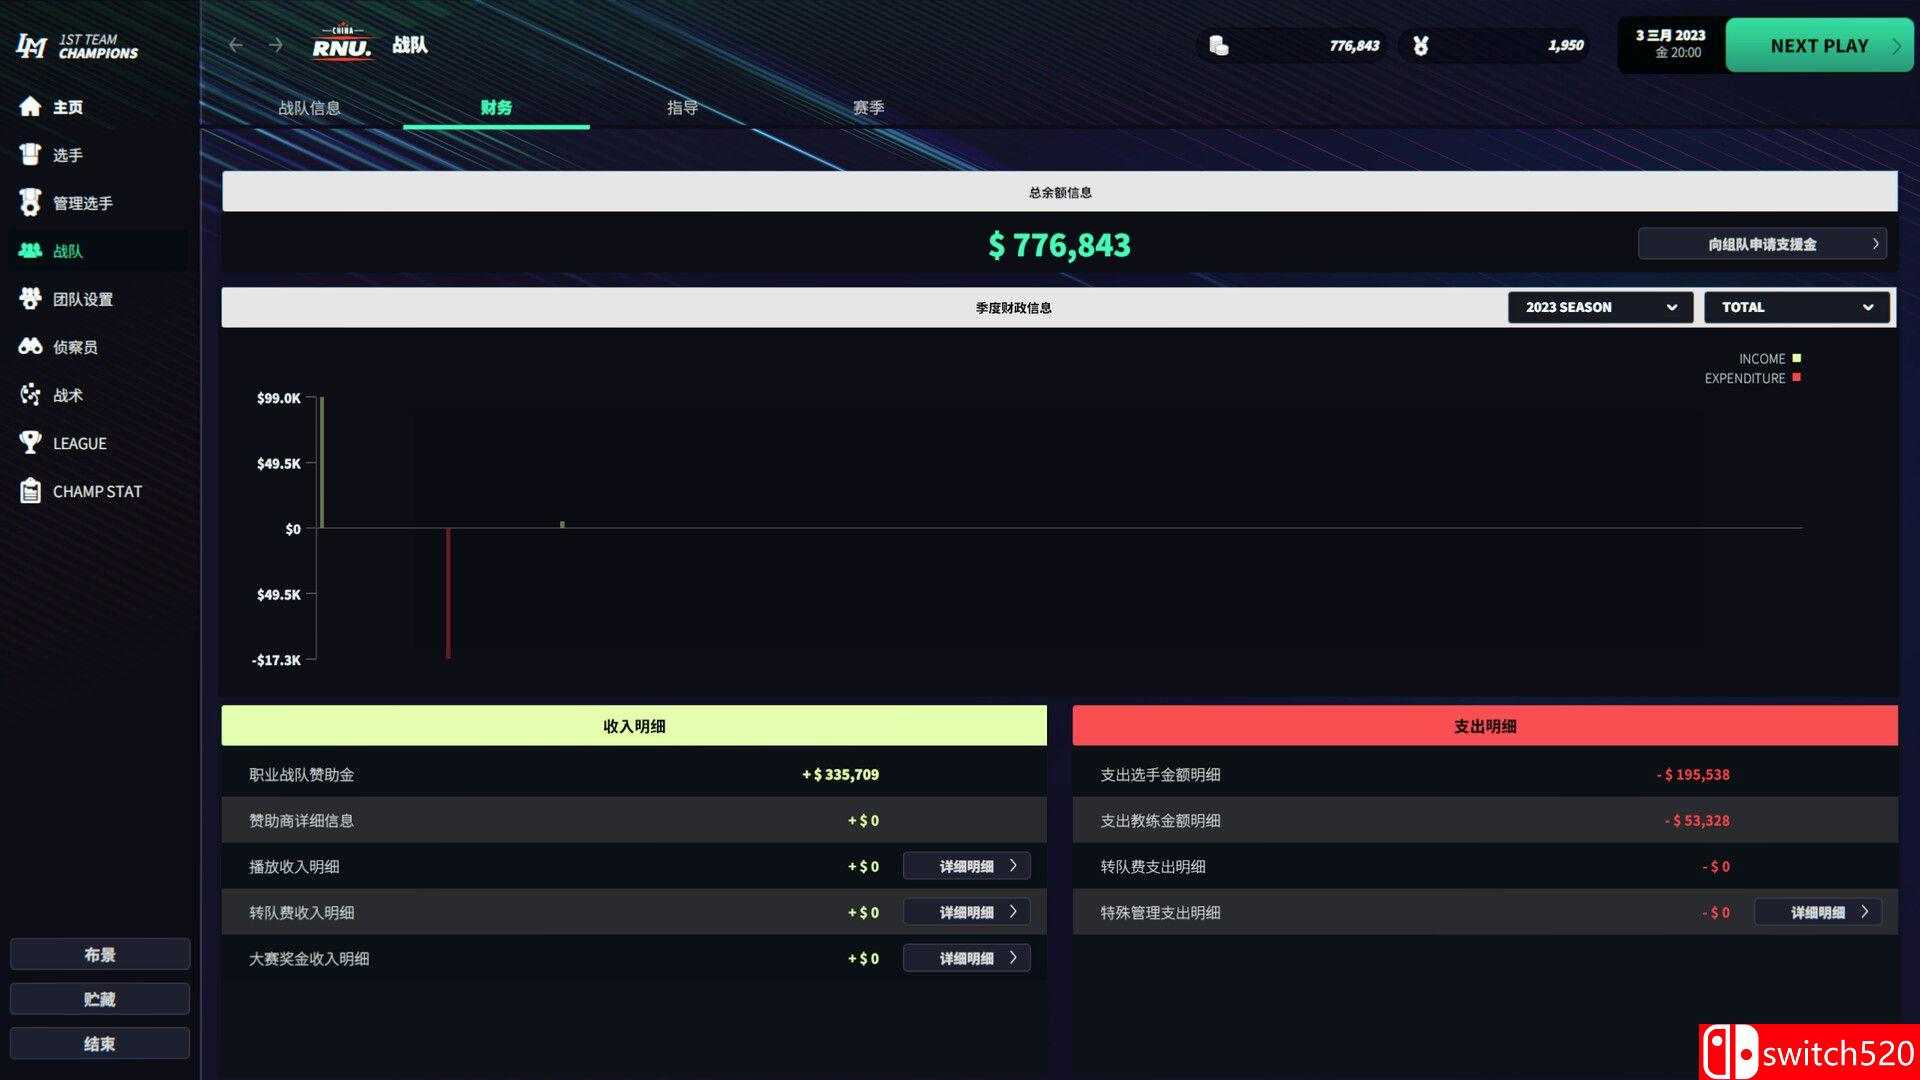The image size is (1920, 1080).
Task: Click the red expenditure bar in chart
Action: [x=448, y=593]
